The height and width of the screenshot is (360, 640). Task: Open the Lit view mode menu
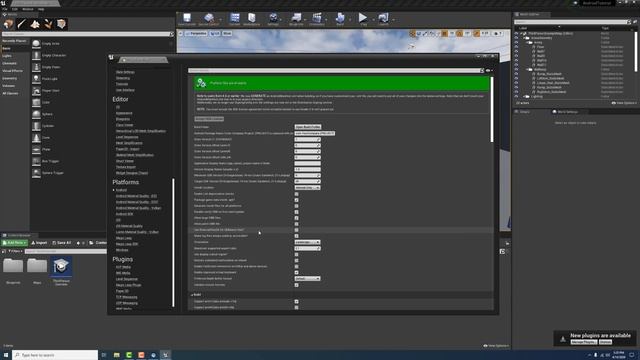pyautogui.click(x=215, y=33)
